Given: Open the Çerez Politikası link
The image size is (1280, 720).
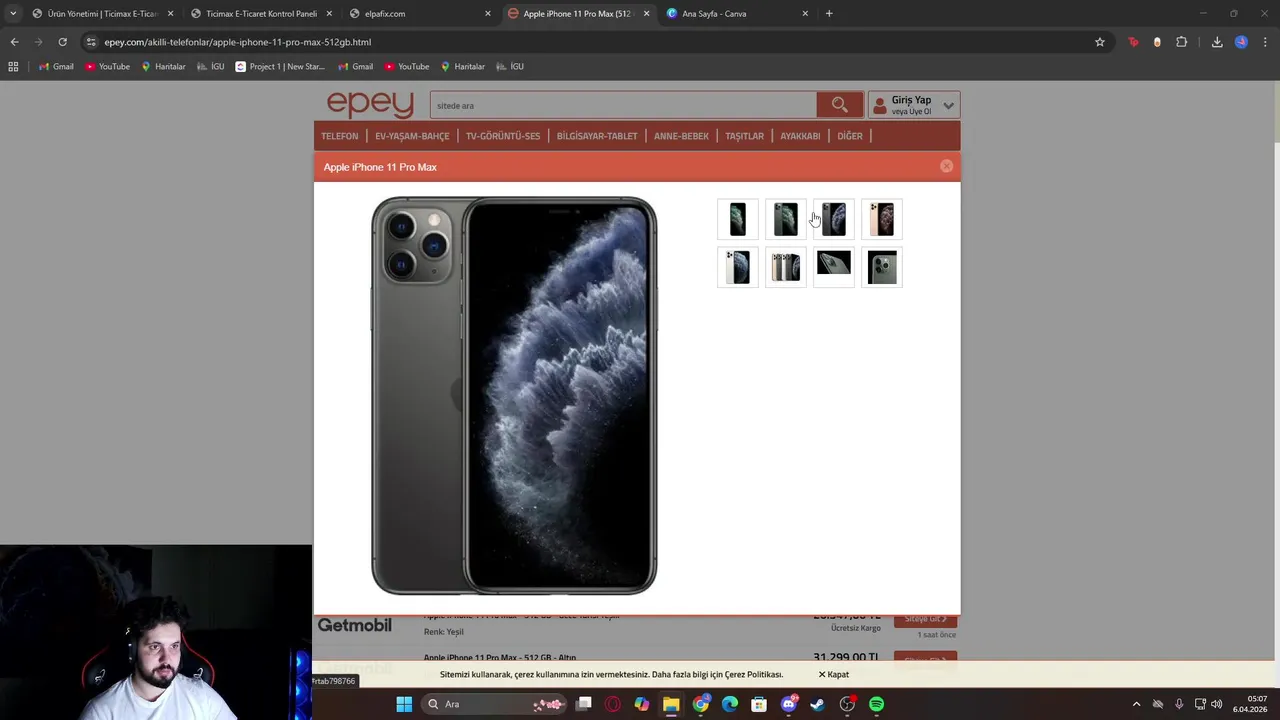Looking at the screenshot, I should (754, 674).
